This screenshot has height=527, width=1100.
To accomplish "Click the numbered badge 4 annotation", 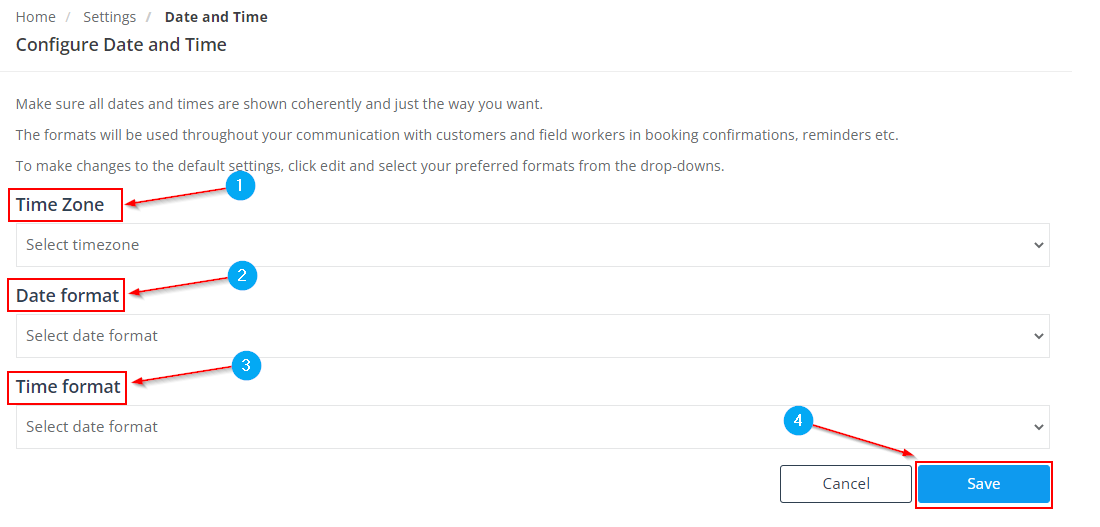I will (797, 422).
